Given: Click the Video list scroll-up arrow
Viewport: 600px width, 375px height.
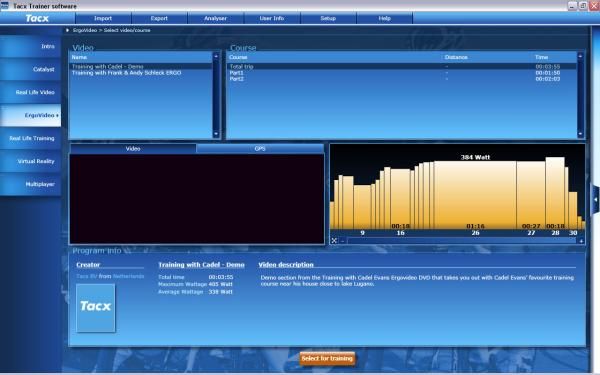Looking at the screenshot, I should (216, 56).
